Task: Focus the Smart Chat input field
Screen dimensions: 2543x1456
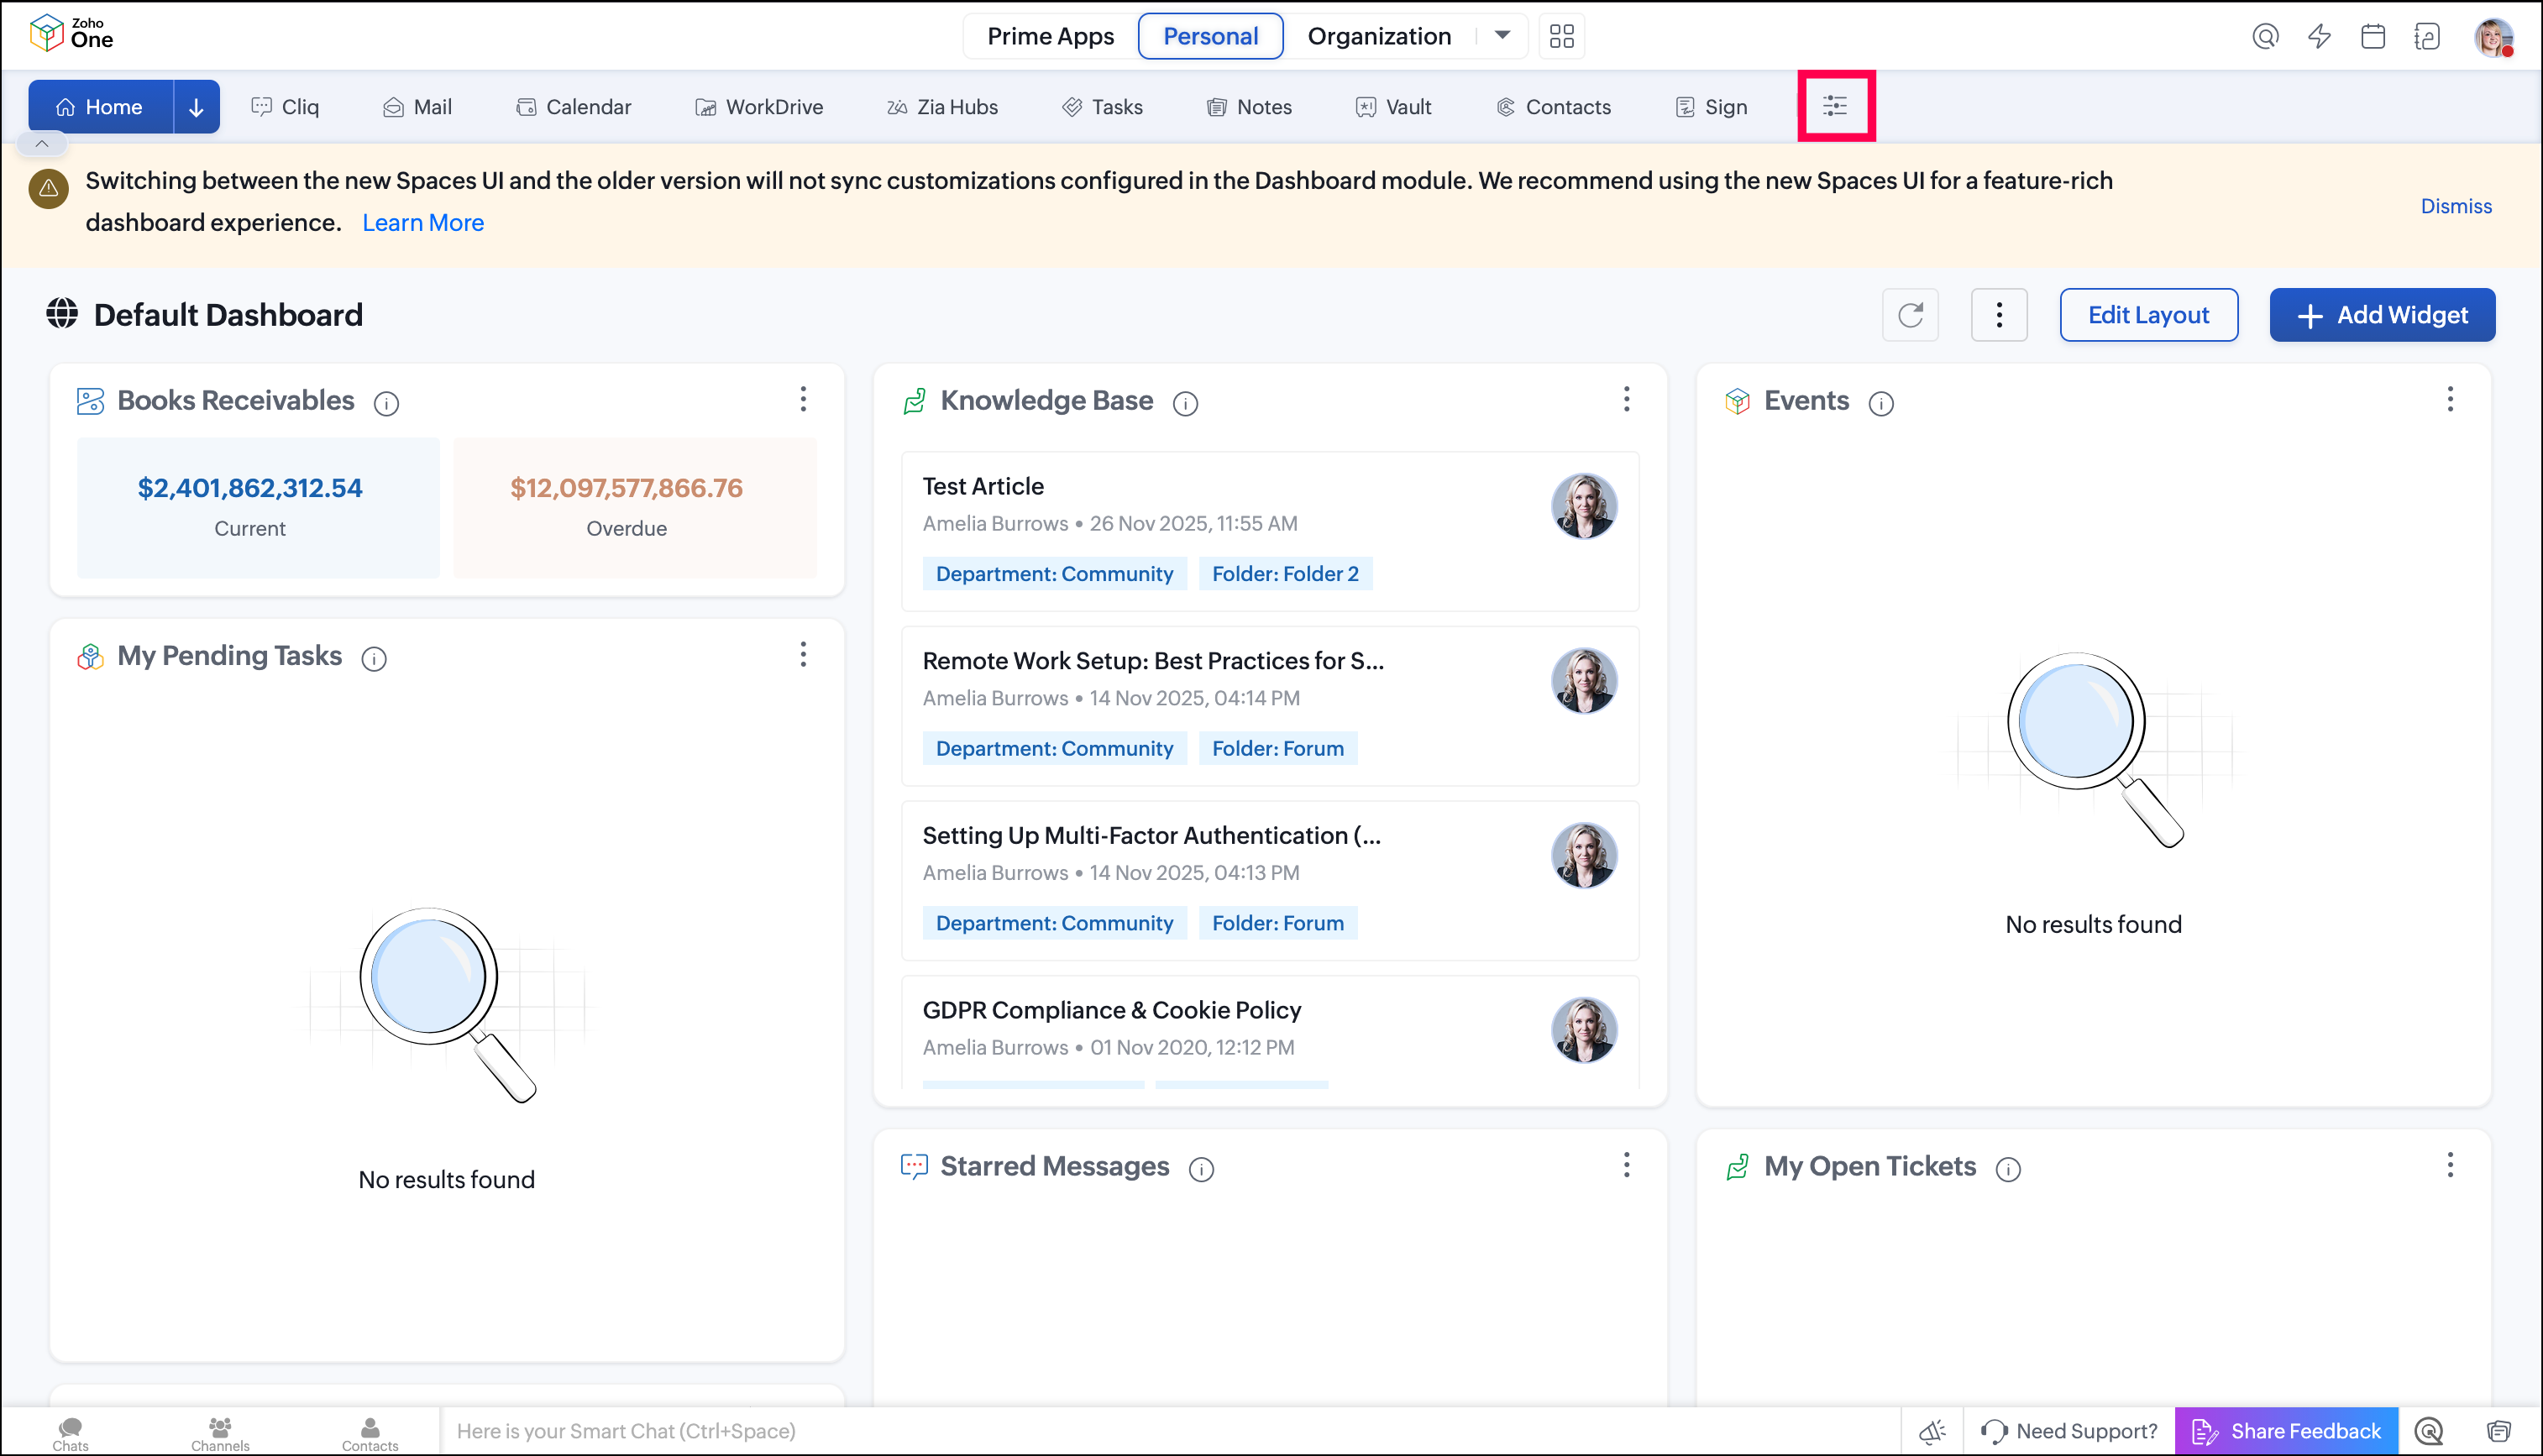Action: tap(1170, 1431)
